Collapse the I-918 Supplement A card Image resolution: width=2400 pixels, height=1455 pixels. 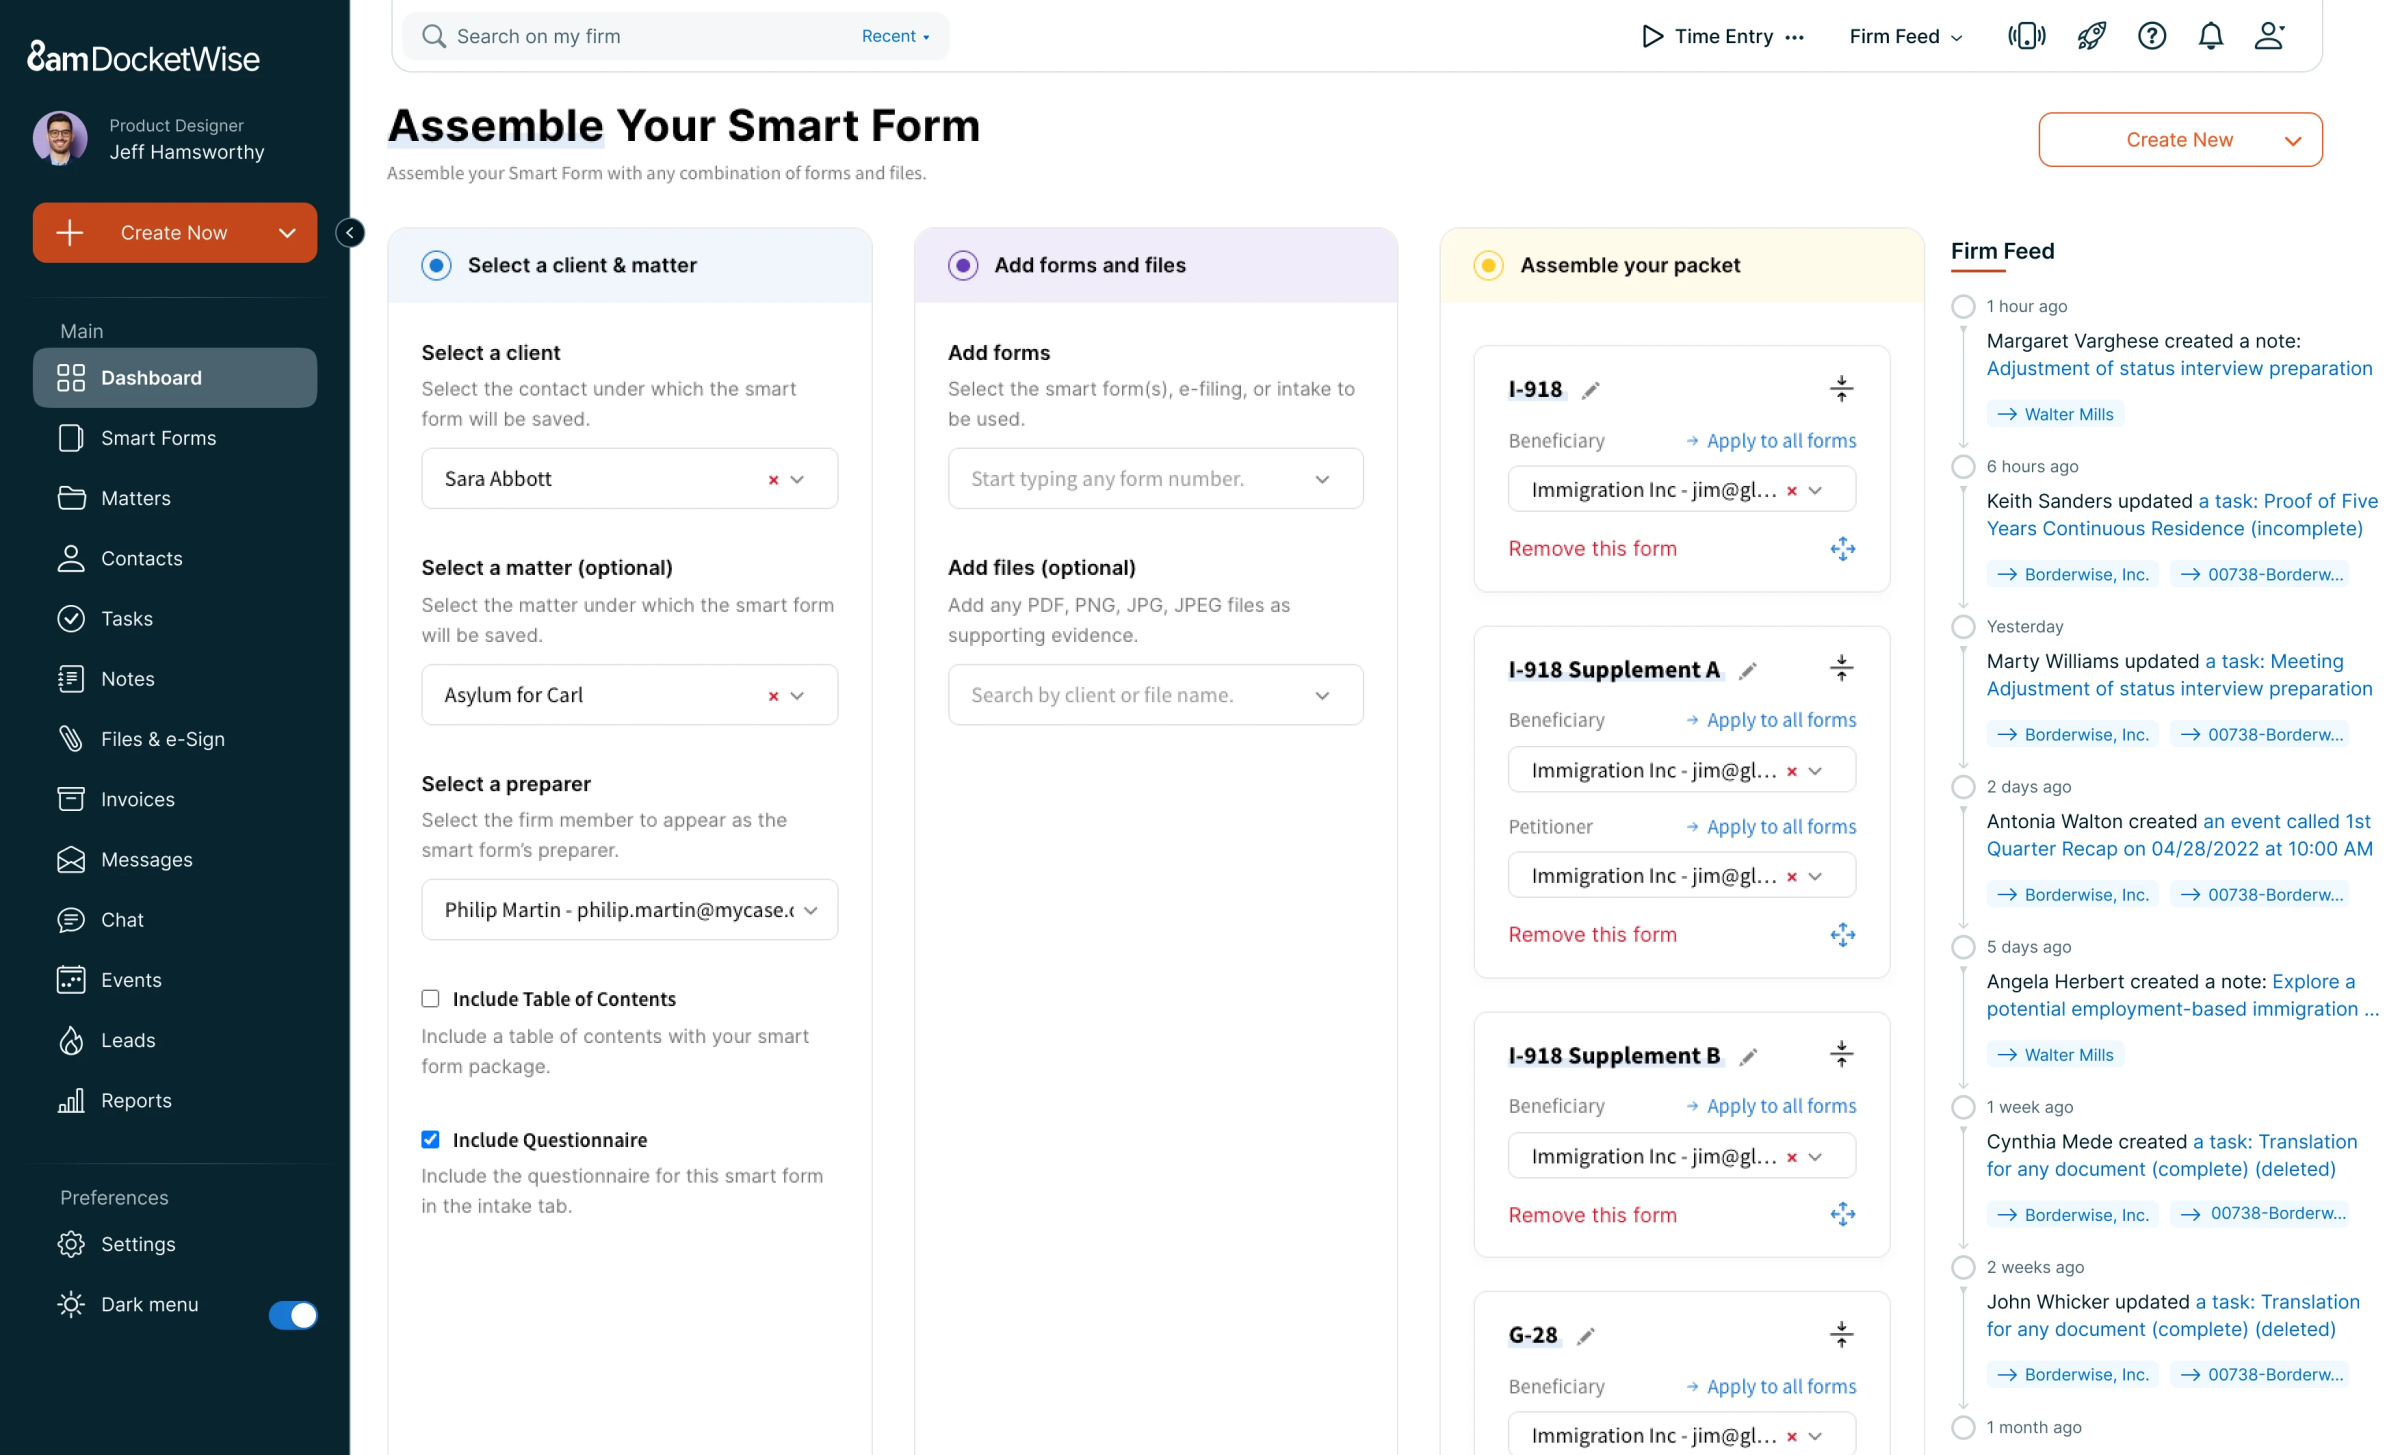[x=1841, y=668]
